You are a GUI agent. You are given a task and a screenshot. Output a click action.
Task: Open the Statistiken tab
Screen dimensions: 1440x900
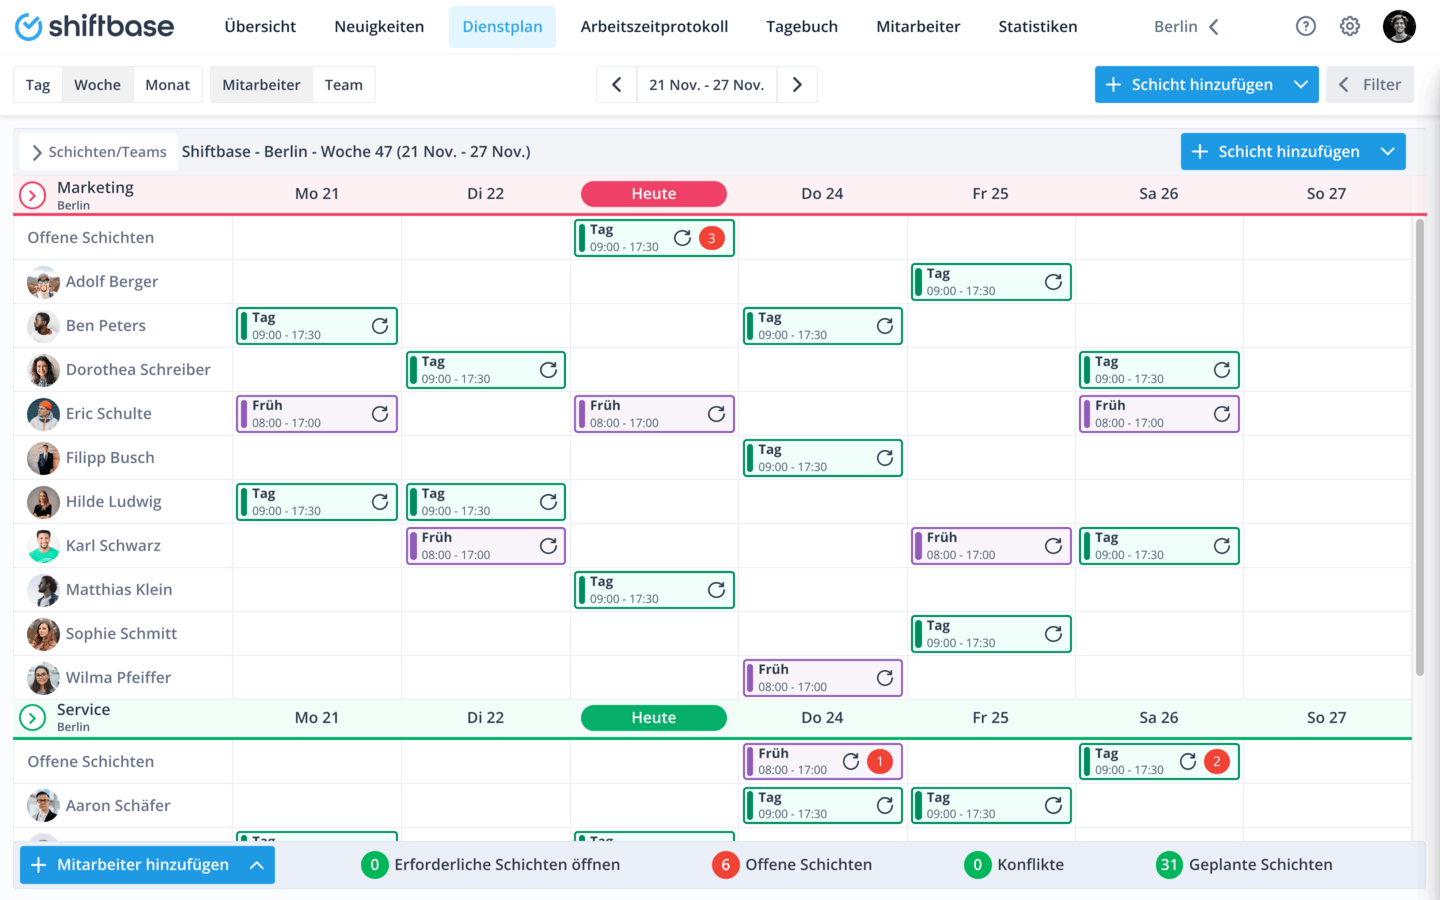tap(1037, 27)
